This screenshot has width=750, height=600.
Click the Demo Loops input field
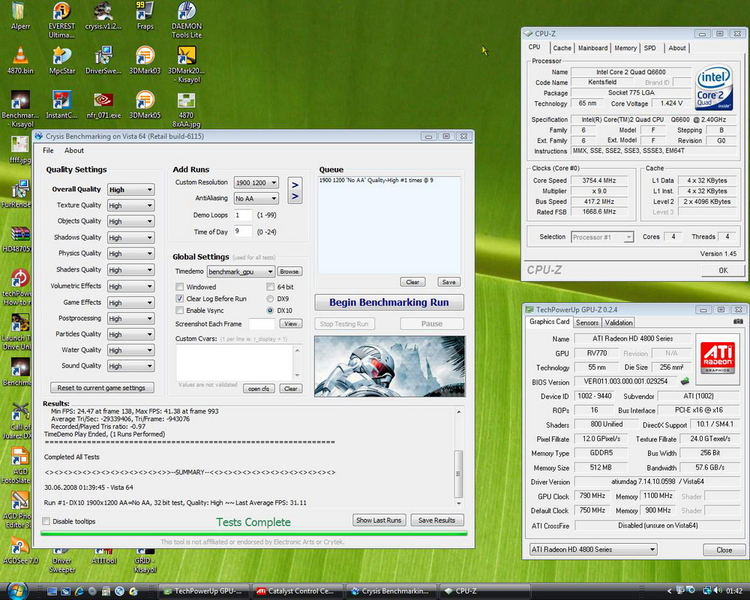pos(243,215)
